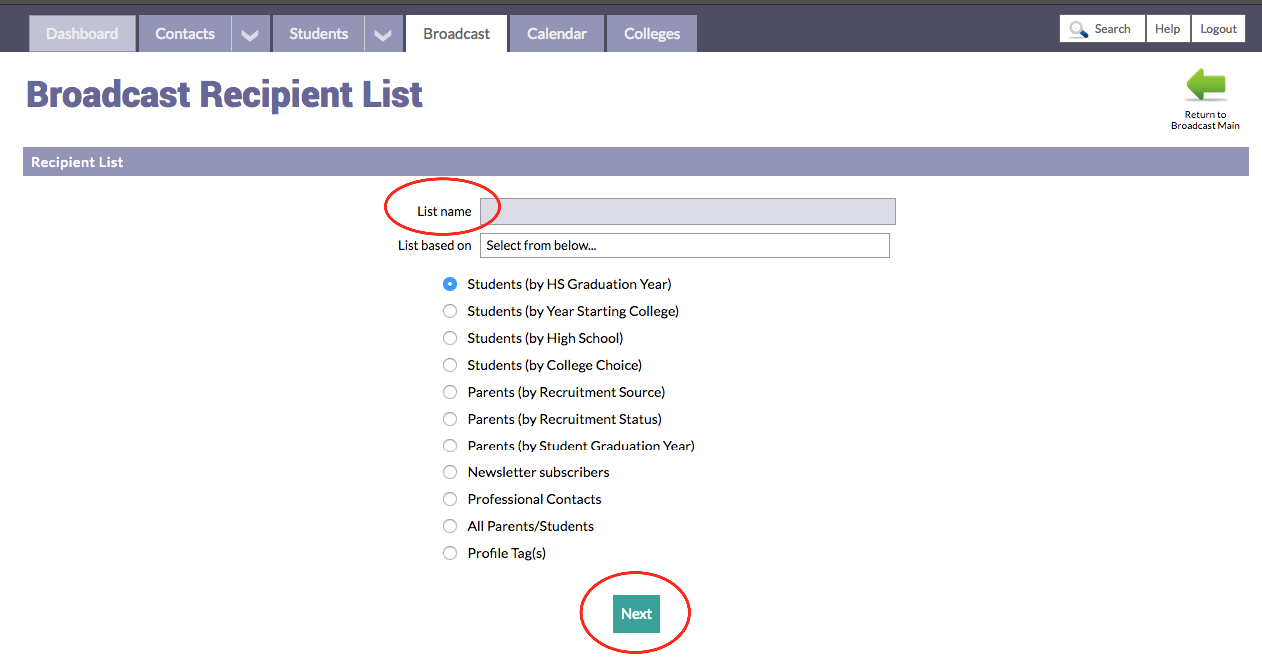Click the Broadcast Recipient List heading
This screenshot has height=666, width=1262.
(x=224, y=95)
